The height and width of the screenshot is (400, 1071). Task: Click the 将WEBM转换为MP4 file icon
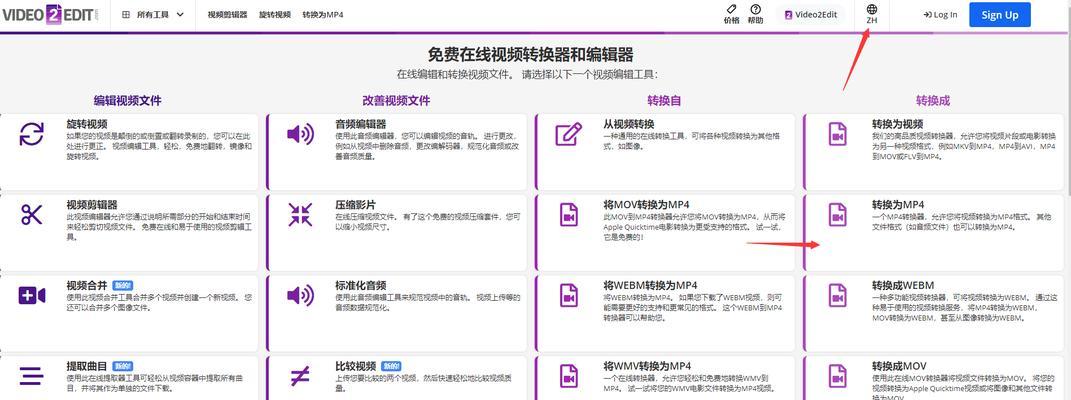click(x=568, y=295)
